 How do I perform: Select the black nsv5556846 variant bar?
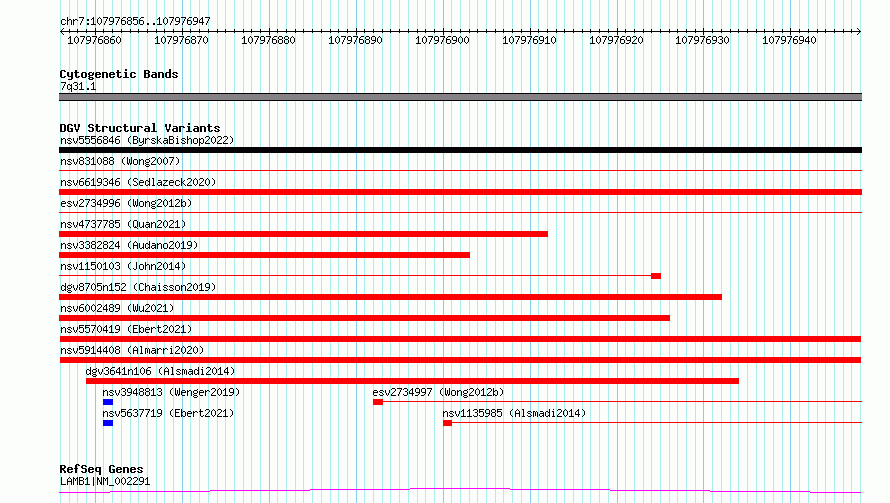(460, 150)
